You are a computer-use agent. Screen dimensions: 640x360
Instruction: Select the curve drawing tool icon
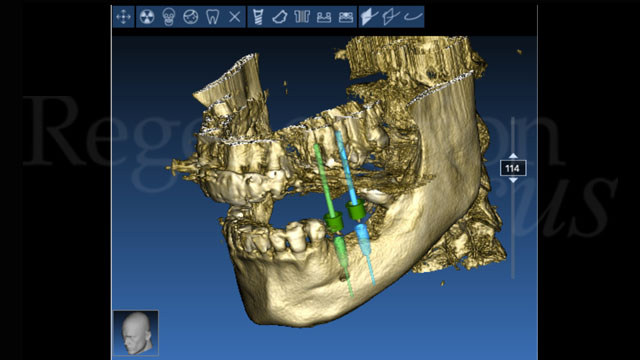413,17
